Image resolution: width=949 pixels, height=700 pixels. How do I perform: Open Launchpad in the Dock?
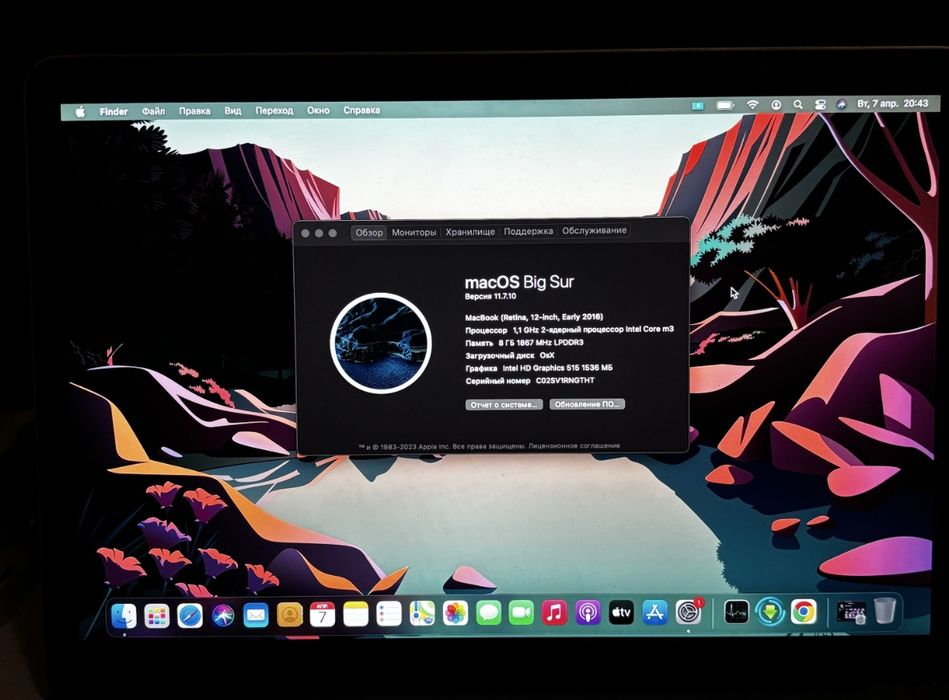157,616
